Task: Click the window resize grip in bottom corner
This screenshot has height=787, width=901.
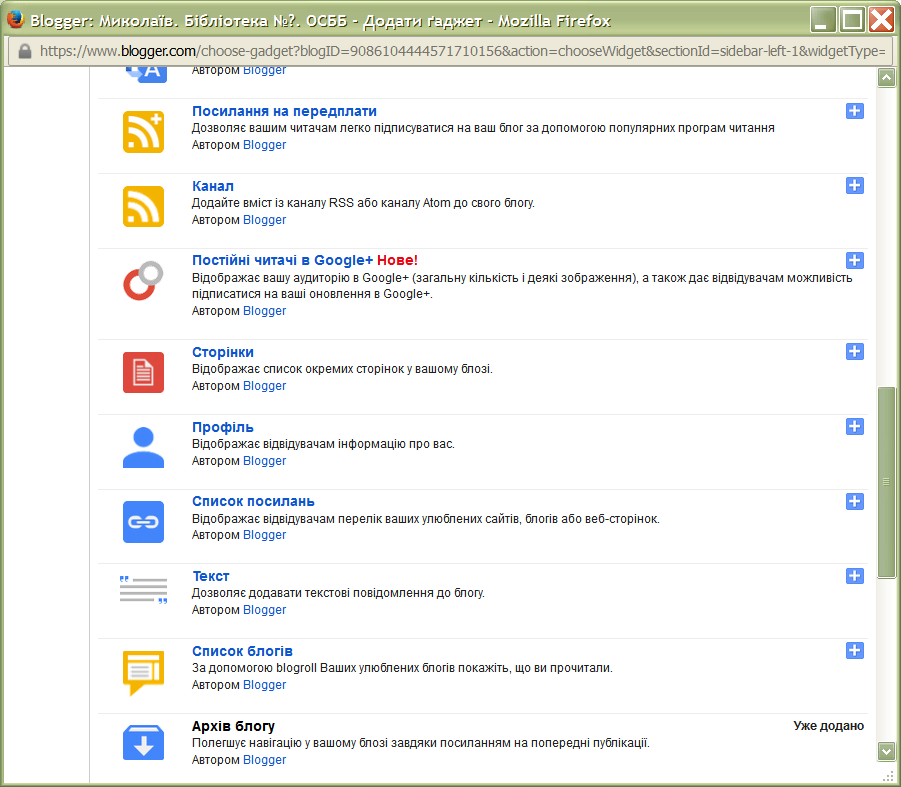Action: click(888, 776)
